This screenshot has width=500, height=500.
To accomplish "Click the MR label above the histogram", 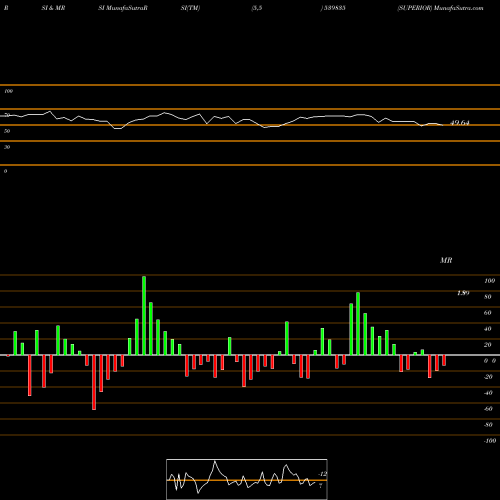I will tap(446, 260).
